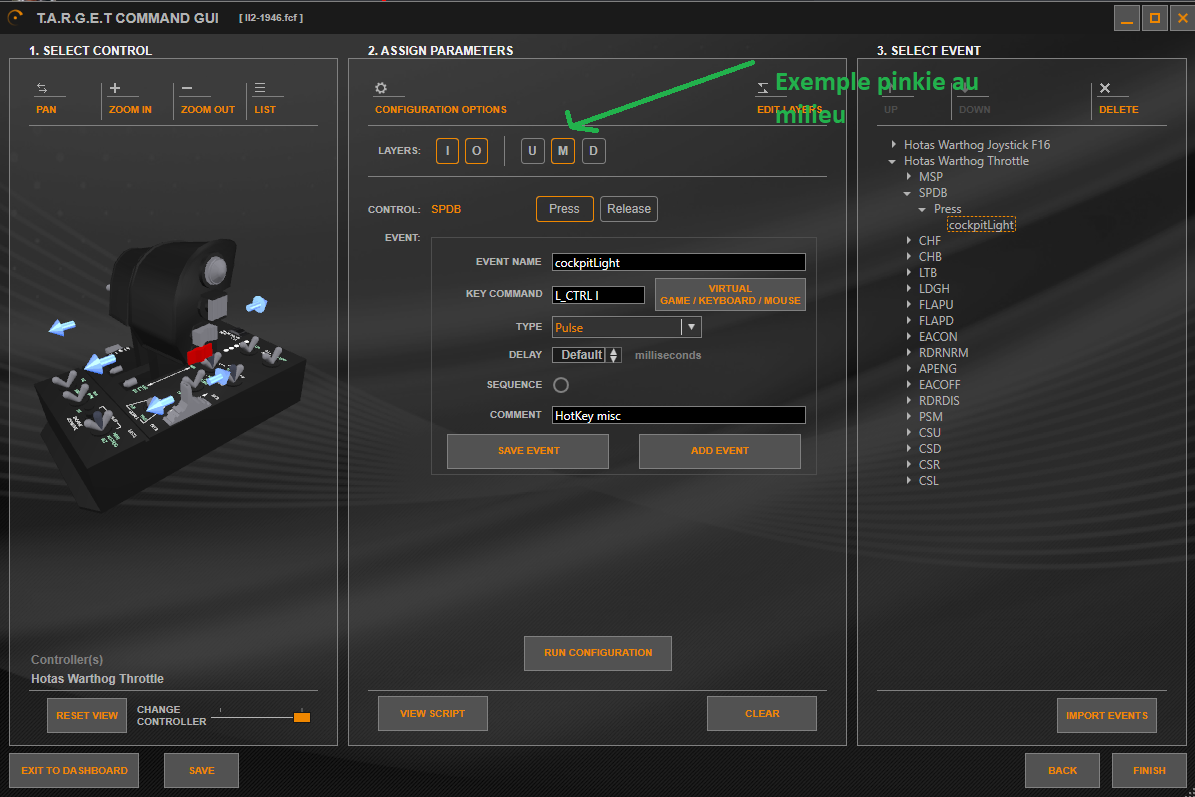Viewport: 1195px width, 797px height.
Task: Open the Type Pulse dropdown
Action: pyautogui.click(x=691, y=328)
